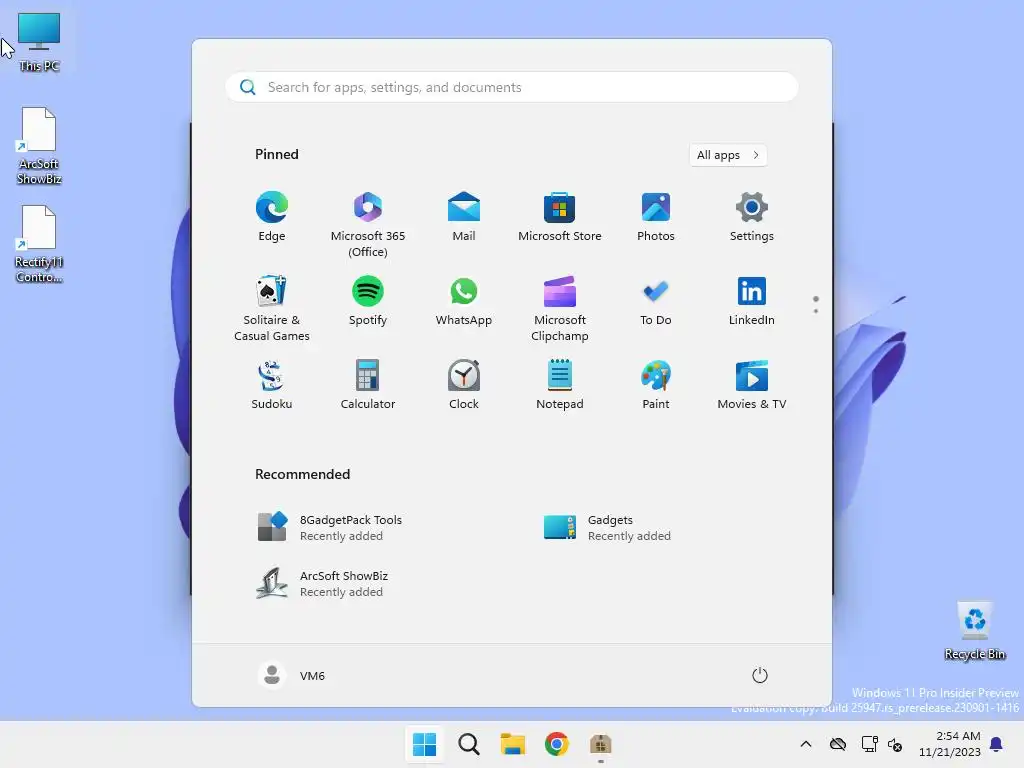Expand hidden system tray icons
Viewport: 1024px width, 768px height.
[x=806, y=744]
